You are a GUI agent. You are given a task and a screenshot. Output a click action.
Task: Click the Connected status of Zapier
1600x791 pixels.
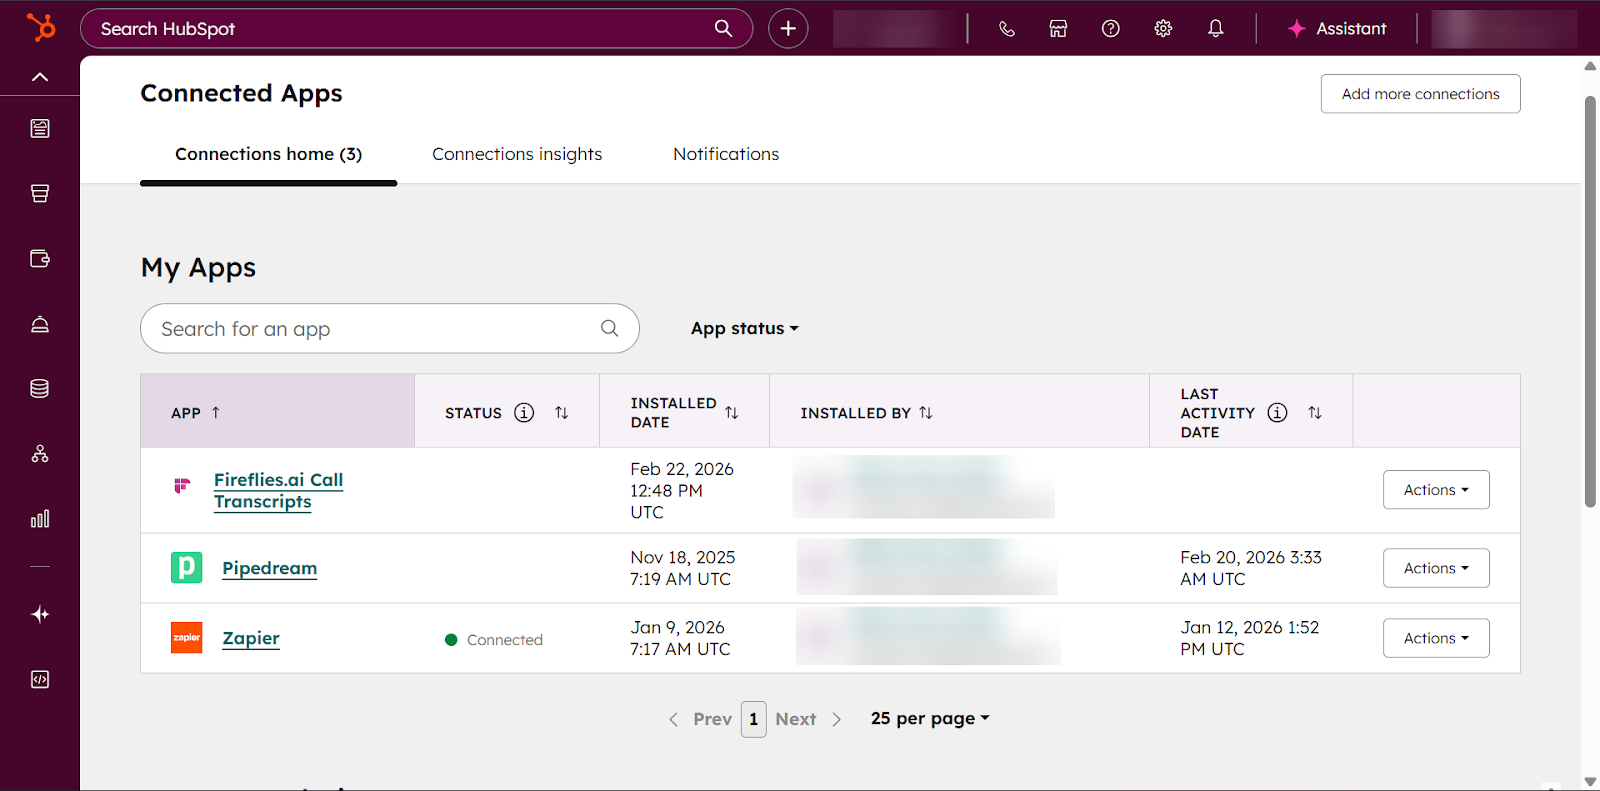(x=494, y=640)
